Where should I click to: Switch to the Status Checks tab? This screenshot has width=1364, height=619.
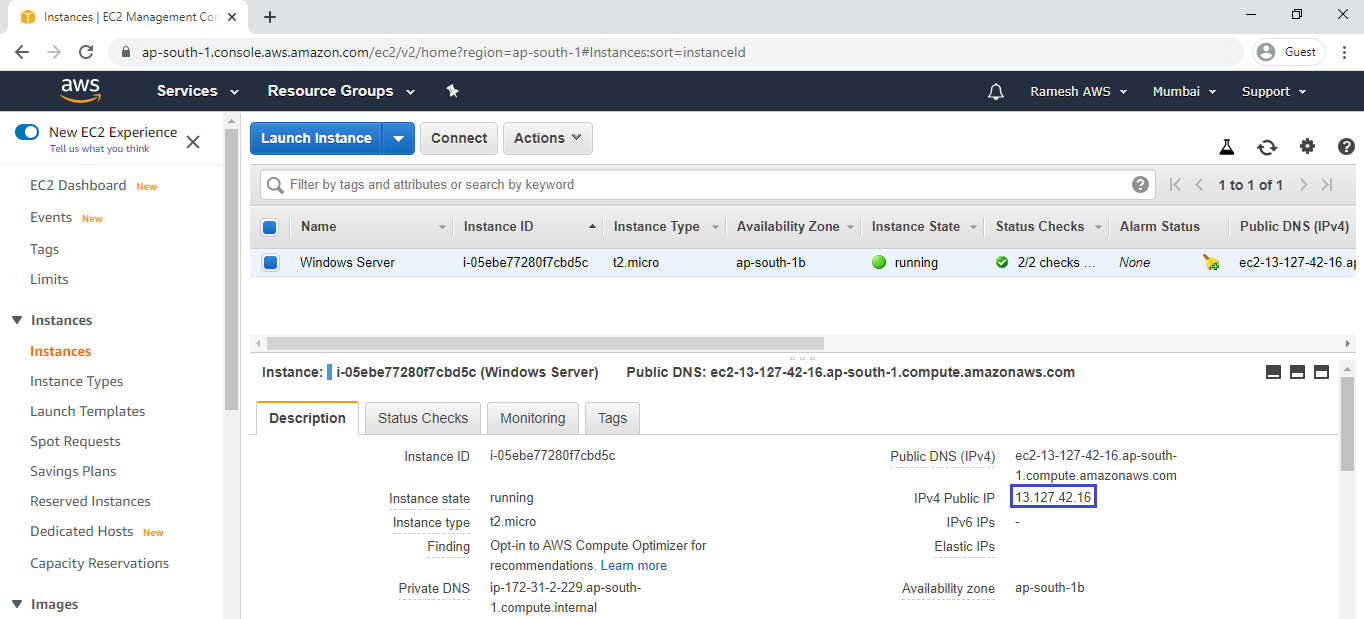point(423,418)
